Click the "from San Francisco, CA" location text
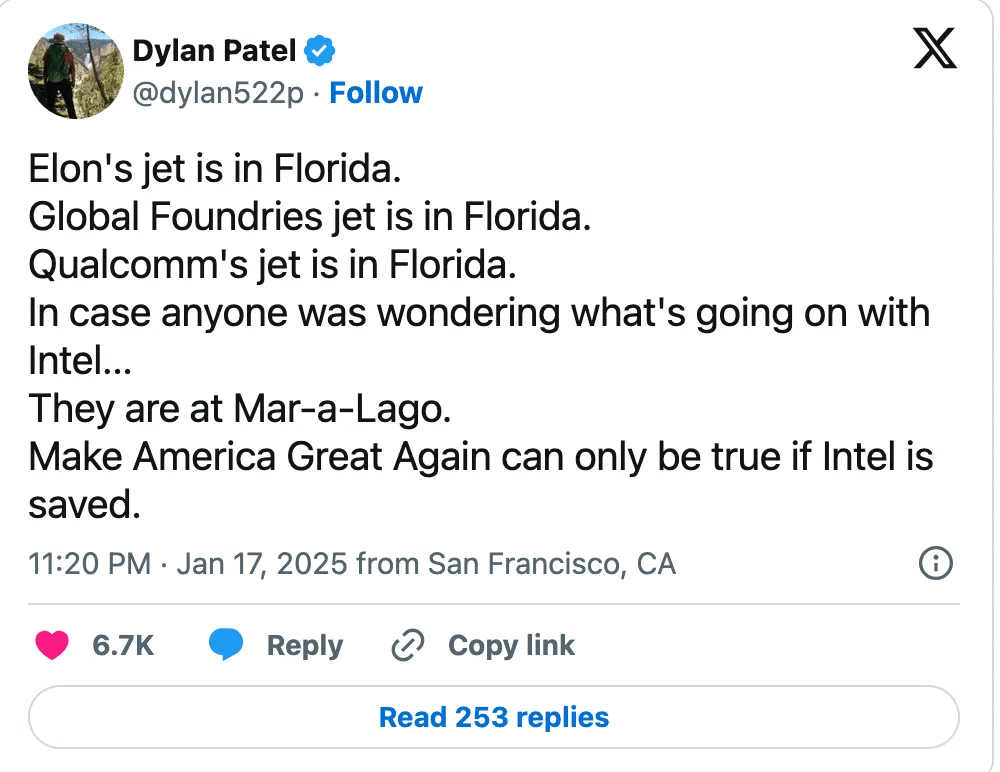1000x772 pixels. tap(516, 564)
